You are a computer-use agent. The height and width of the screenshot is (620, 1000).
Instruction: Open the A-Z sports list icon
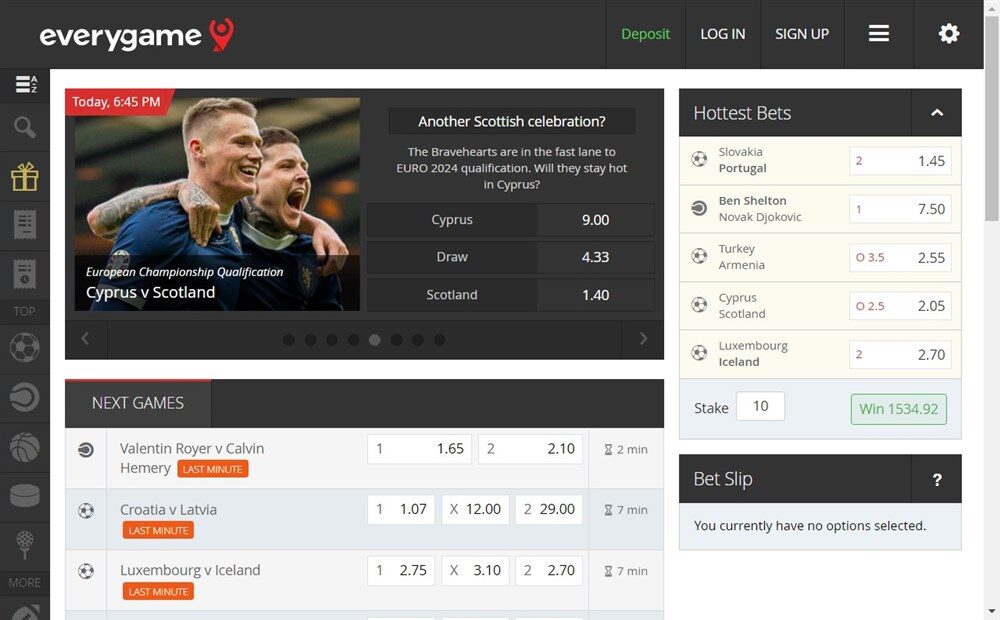pyautogui.click(x=25, y=84)
